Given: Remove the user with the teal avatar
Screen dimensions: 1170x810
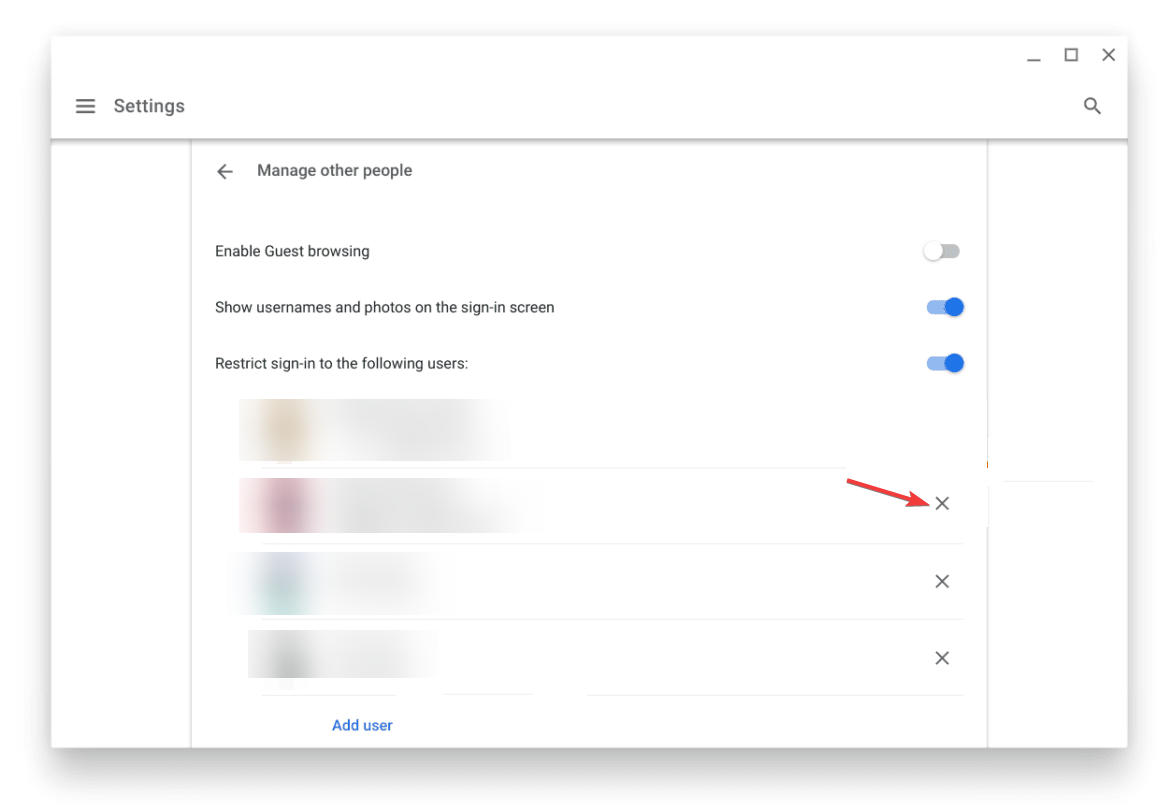Looking at the screenshot, I should click(x=942, y=581).
